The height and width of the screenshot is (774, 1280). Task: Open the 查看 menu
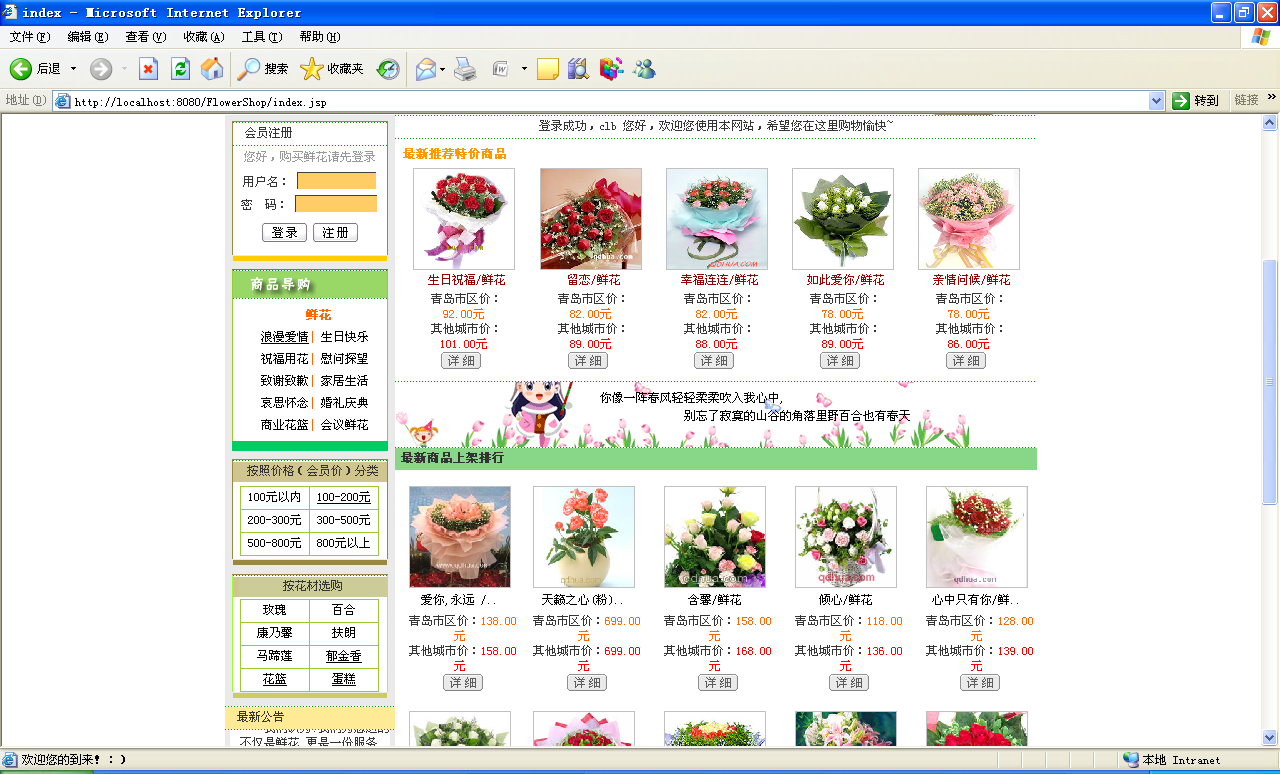146,37
